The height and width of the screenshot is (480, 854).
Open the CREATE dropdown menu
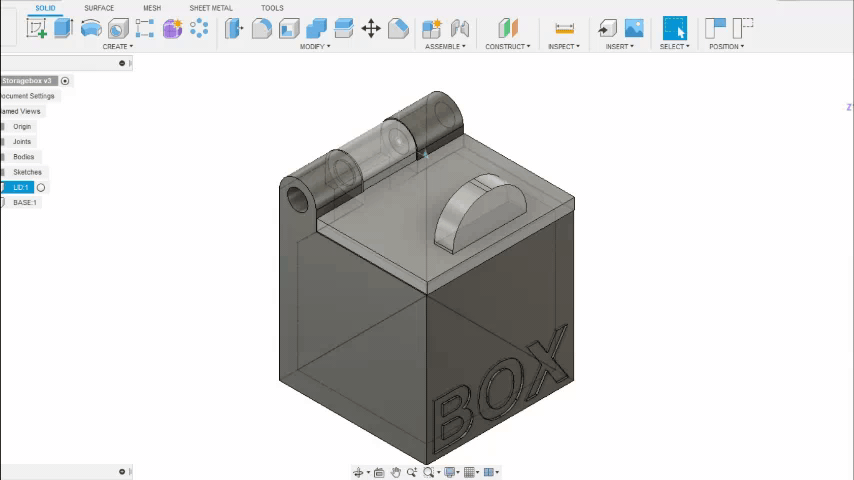click(x=117, y=47)
